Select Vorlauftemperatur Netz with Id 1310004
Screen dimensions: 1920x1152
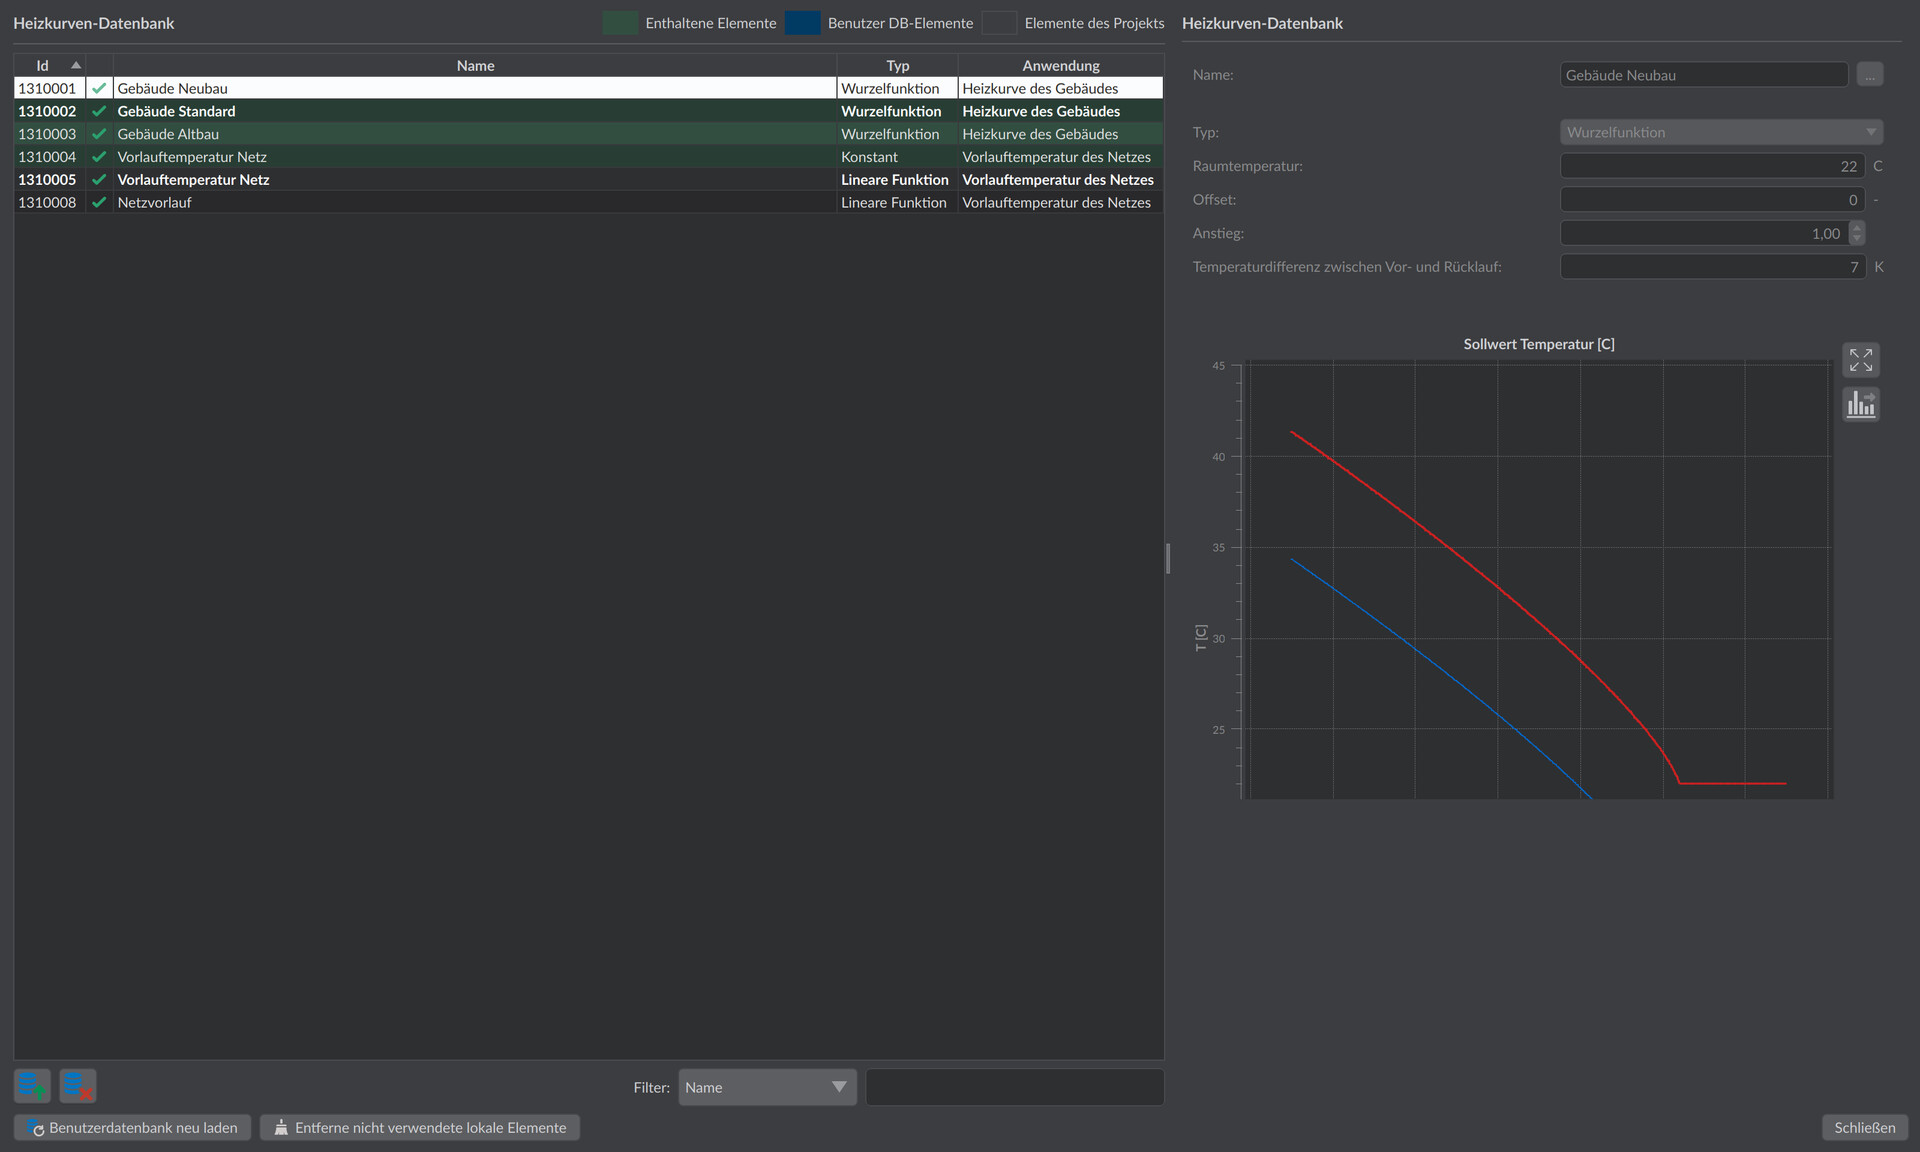pyautogui.click(x=588, y=157)
